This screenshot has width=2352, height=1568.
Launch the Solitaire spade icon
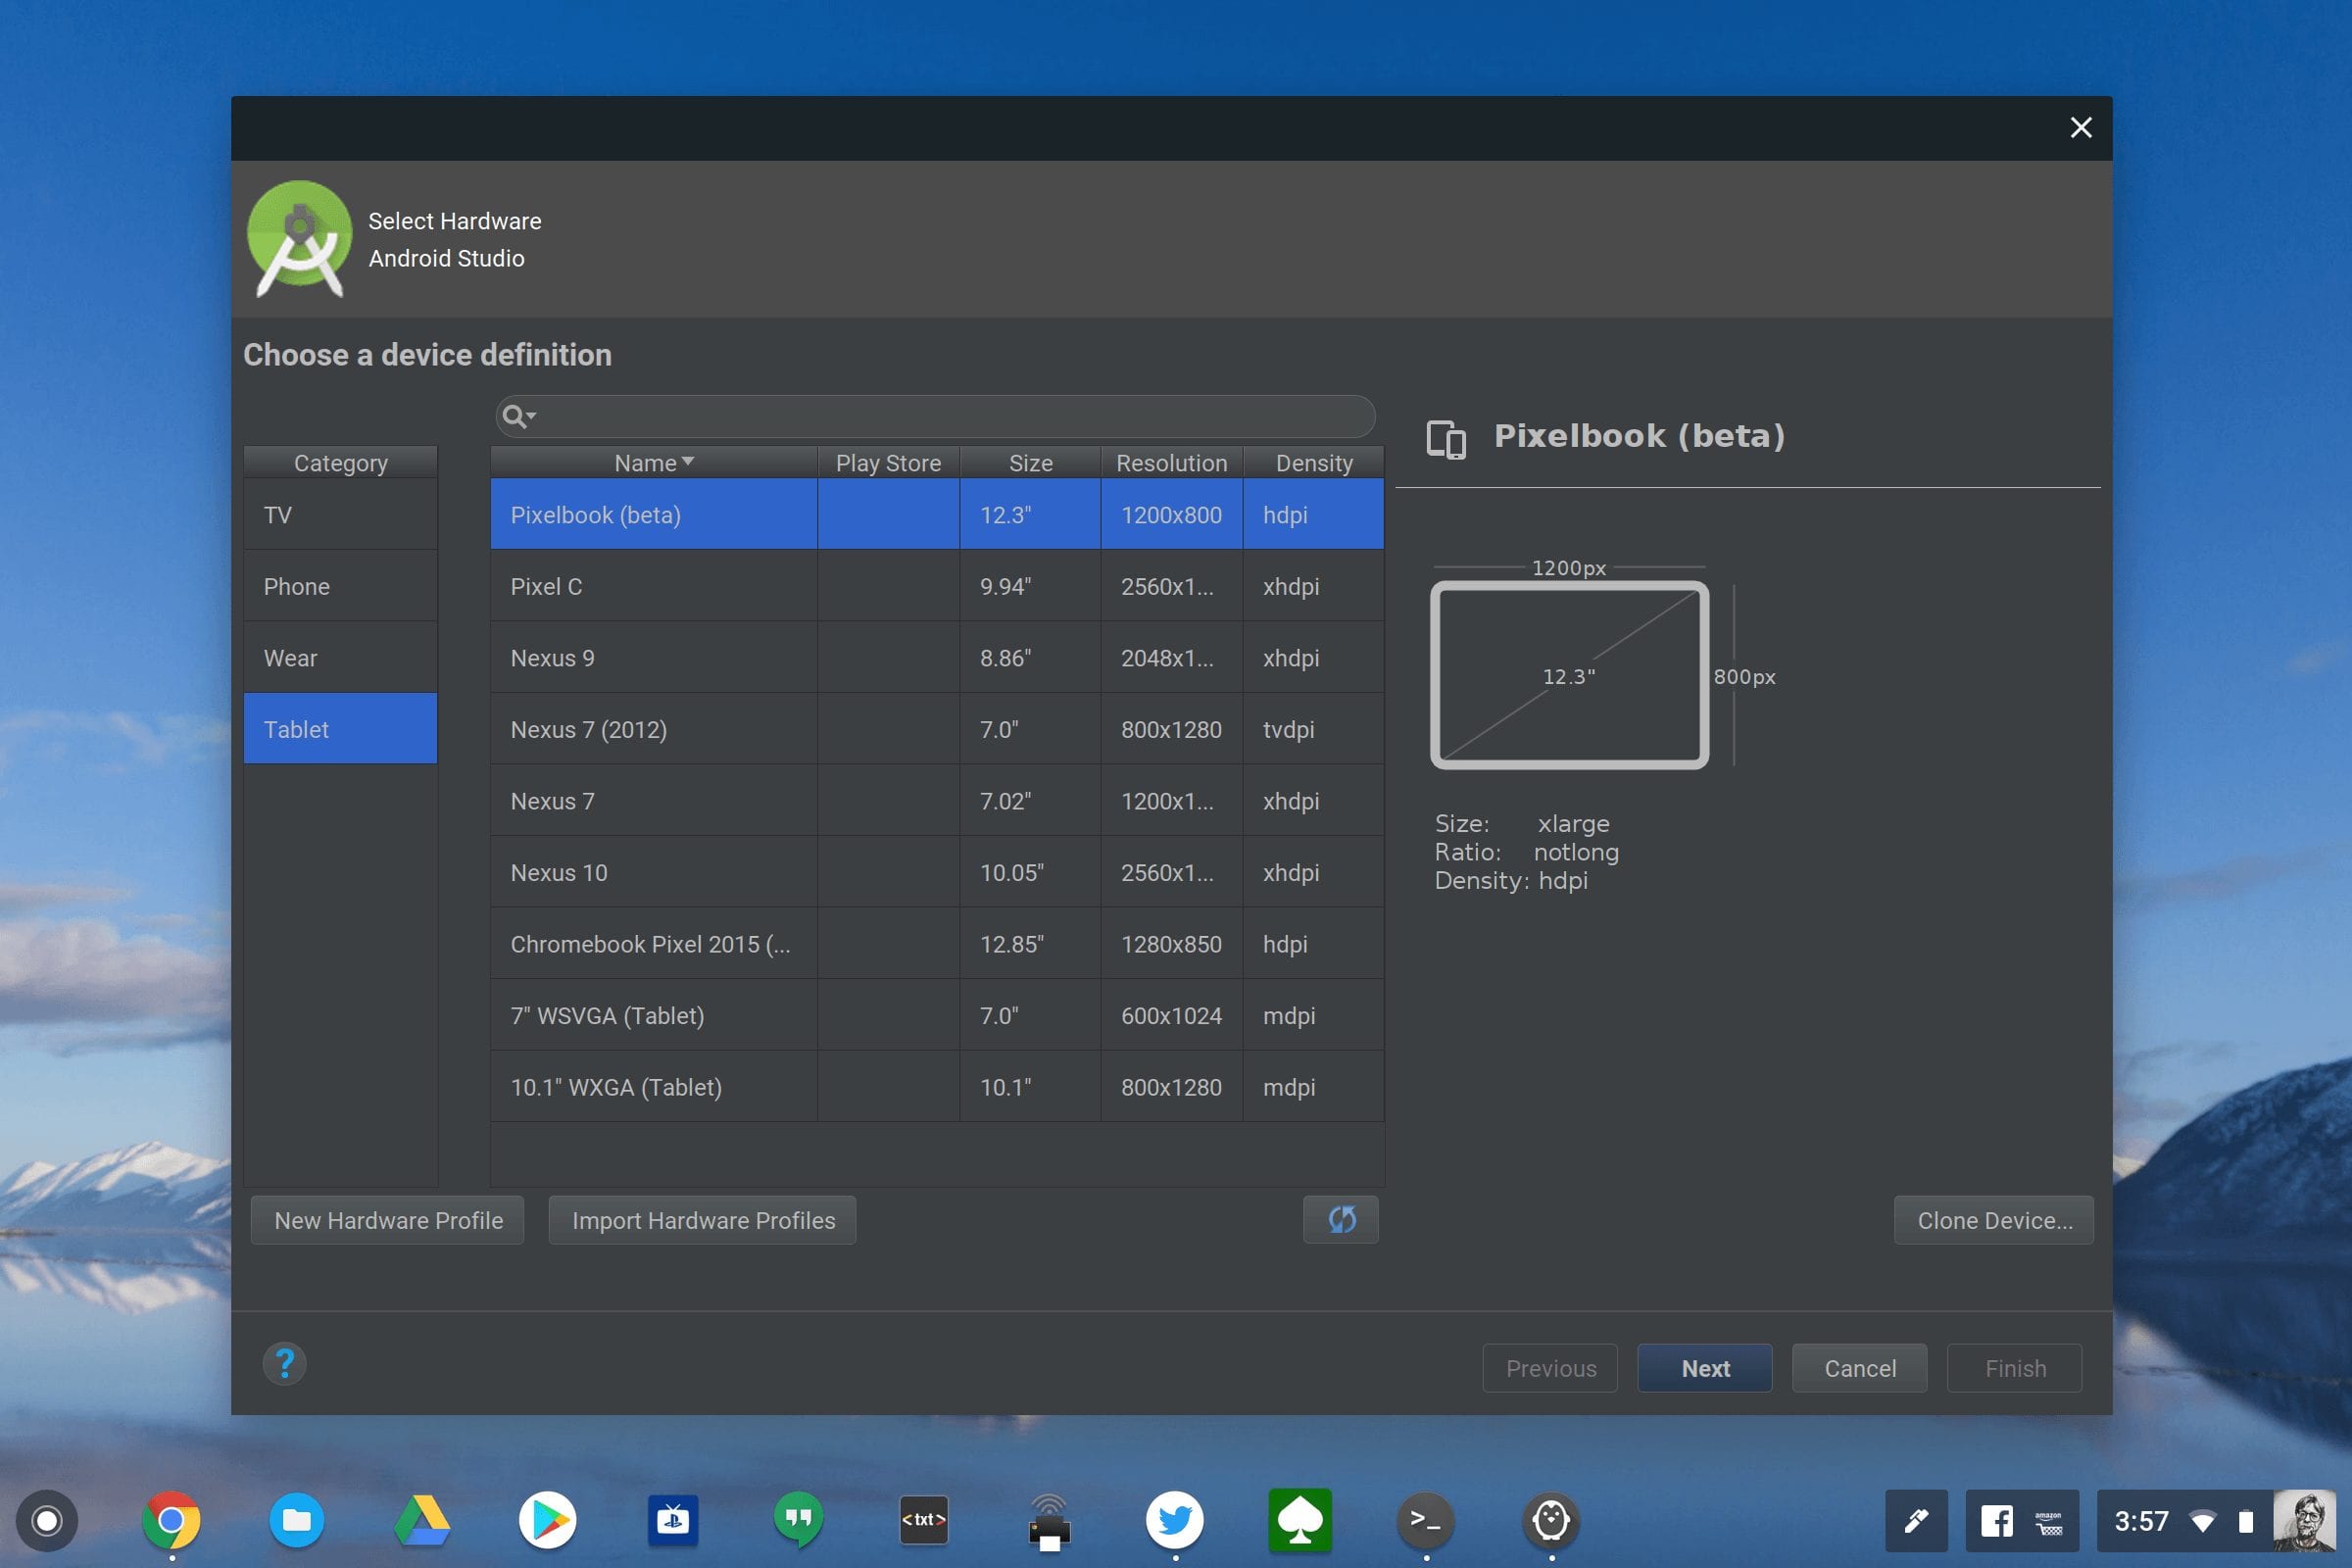(1300, 1521)
